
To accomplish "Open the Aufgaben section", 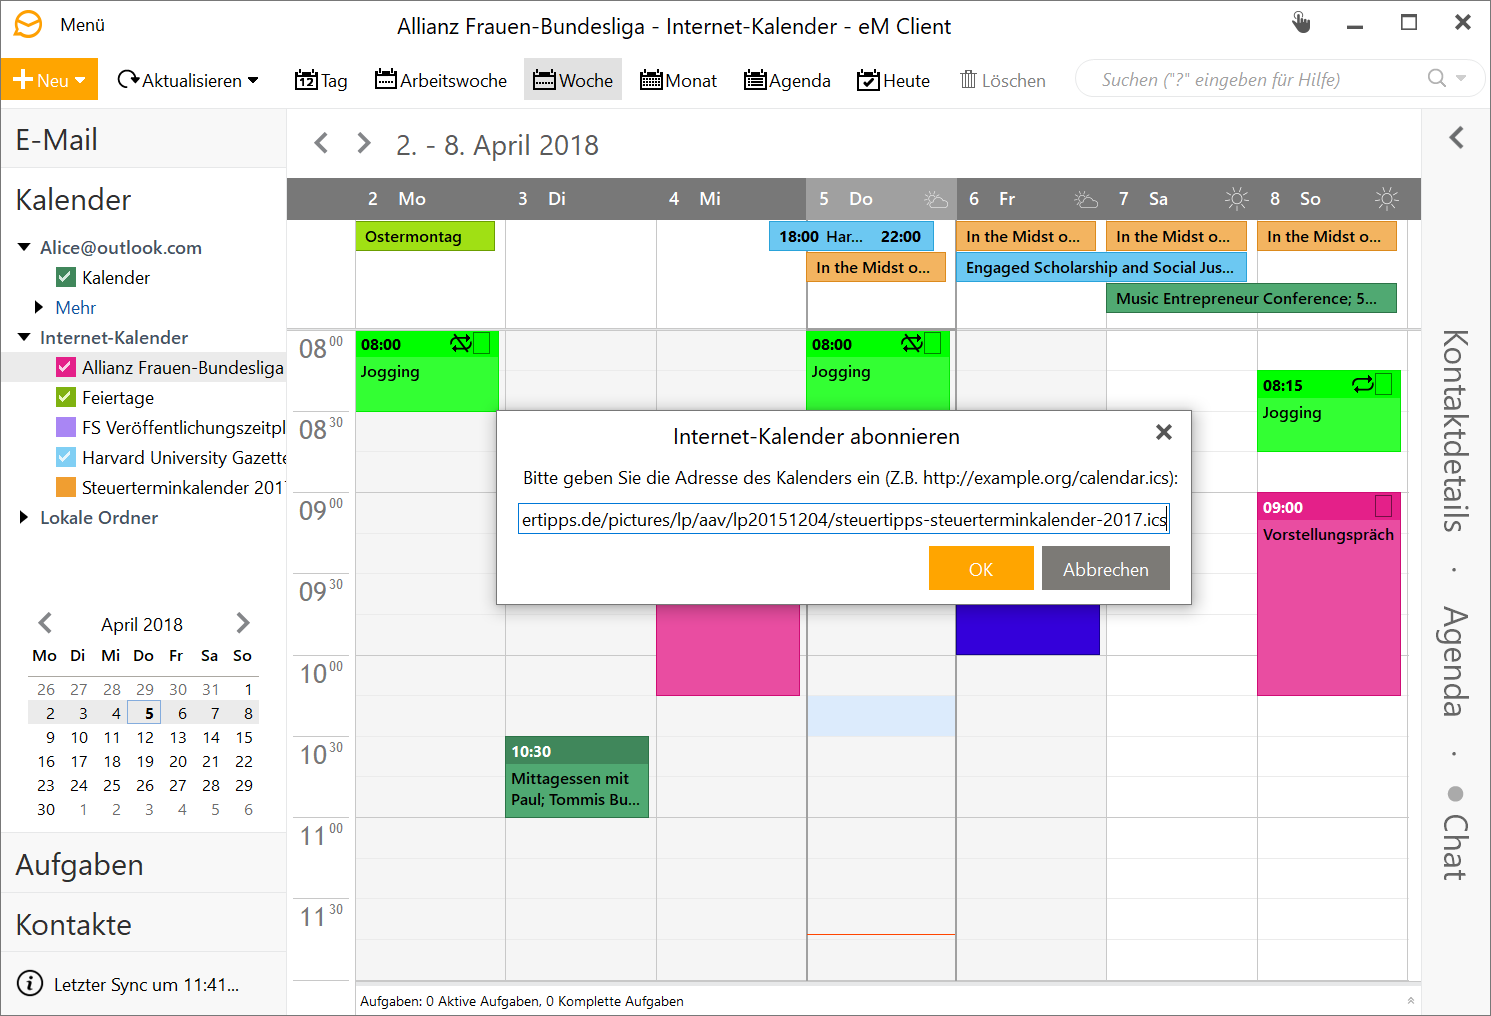I will 143,864.
